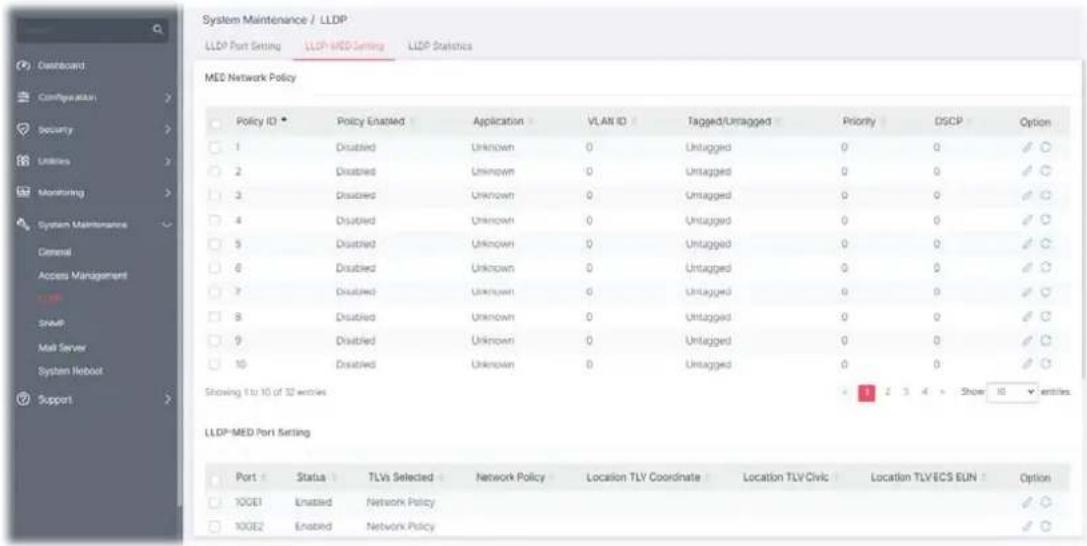1087x546 pixels.
Task: Select the LLDP-MED Setting tab
Action: point(345,46)
